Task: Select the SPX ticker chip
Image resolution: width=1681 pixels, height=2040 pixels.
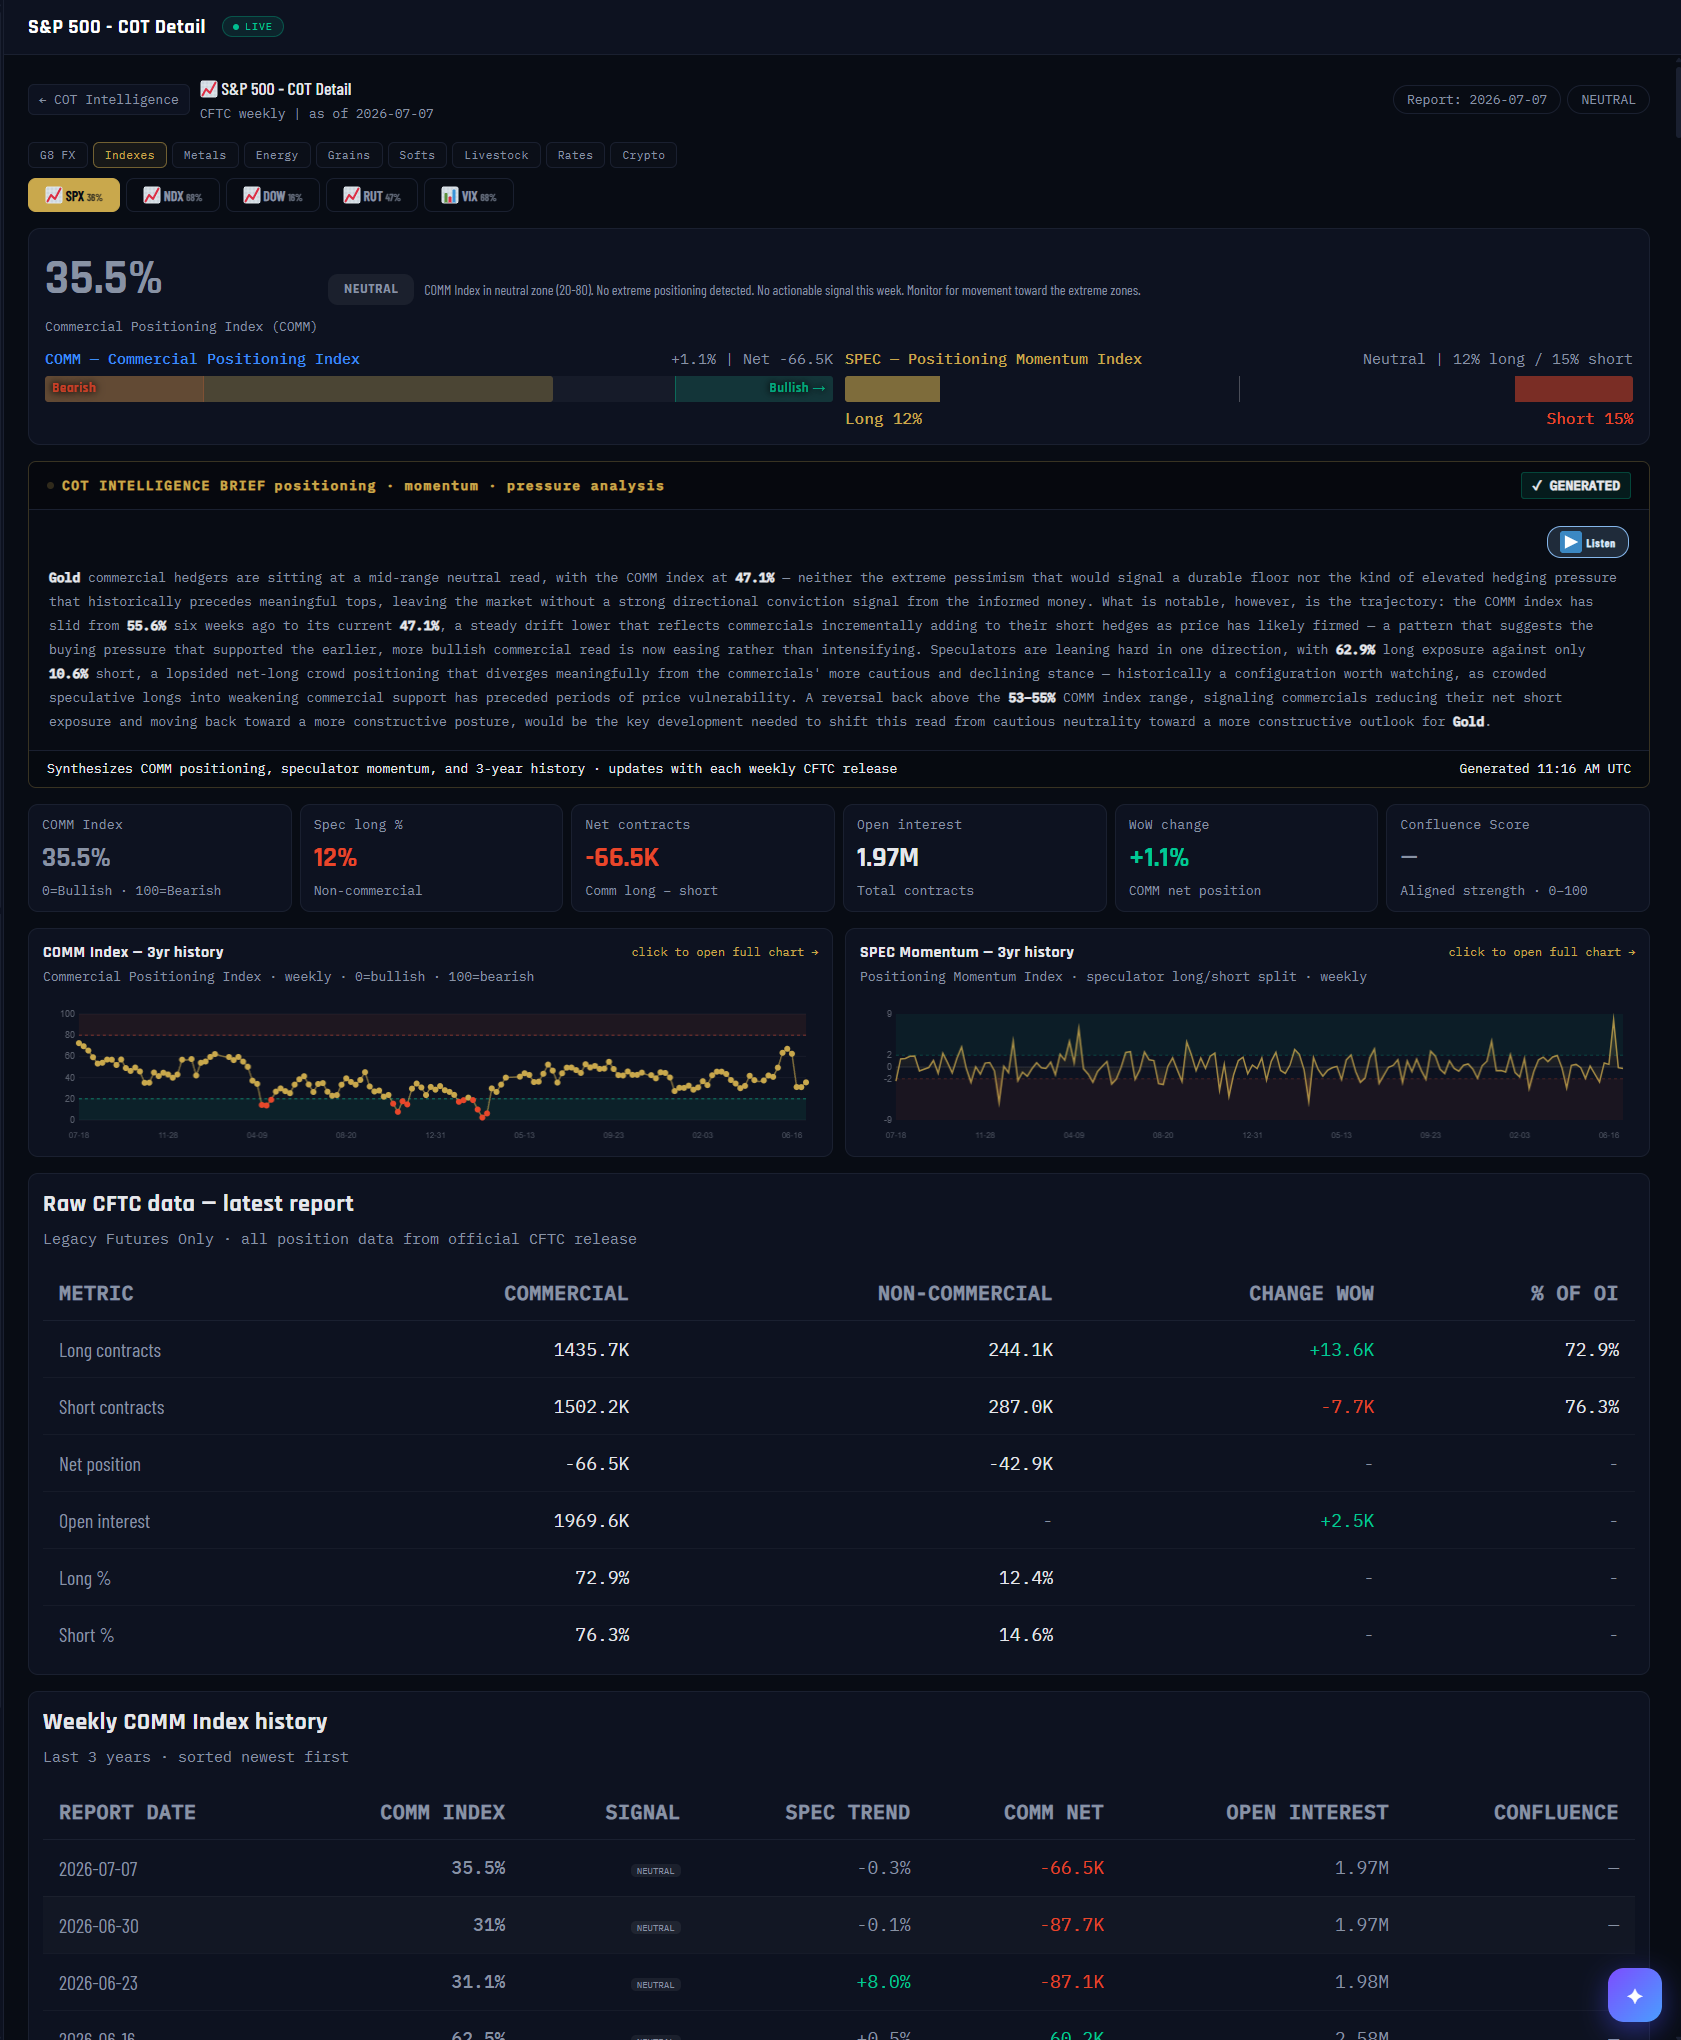Action: (x=74, y=195)
